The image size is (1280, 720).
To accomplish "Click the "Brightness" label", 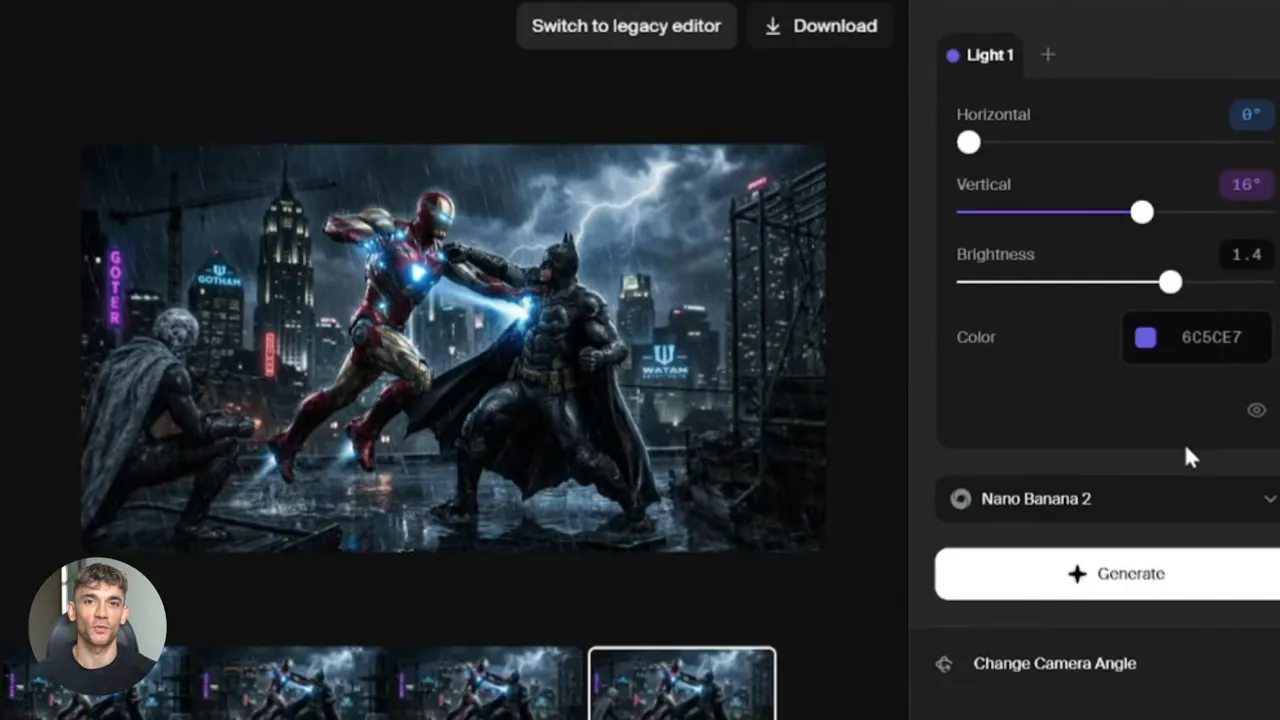I will click(995, 255).
